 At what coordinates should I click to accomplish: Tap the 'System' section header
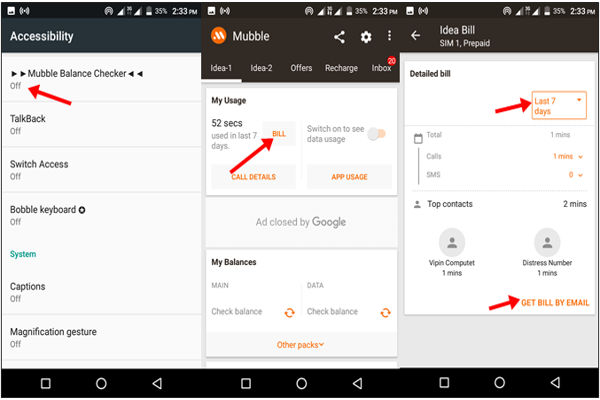point(23,254)
